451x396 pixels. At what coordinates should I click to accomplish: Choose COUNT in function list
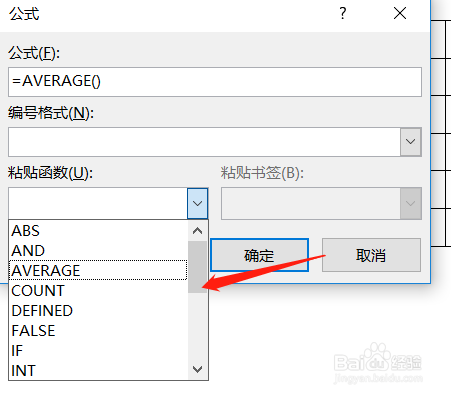click(98, 291)
